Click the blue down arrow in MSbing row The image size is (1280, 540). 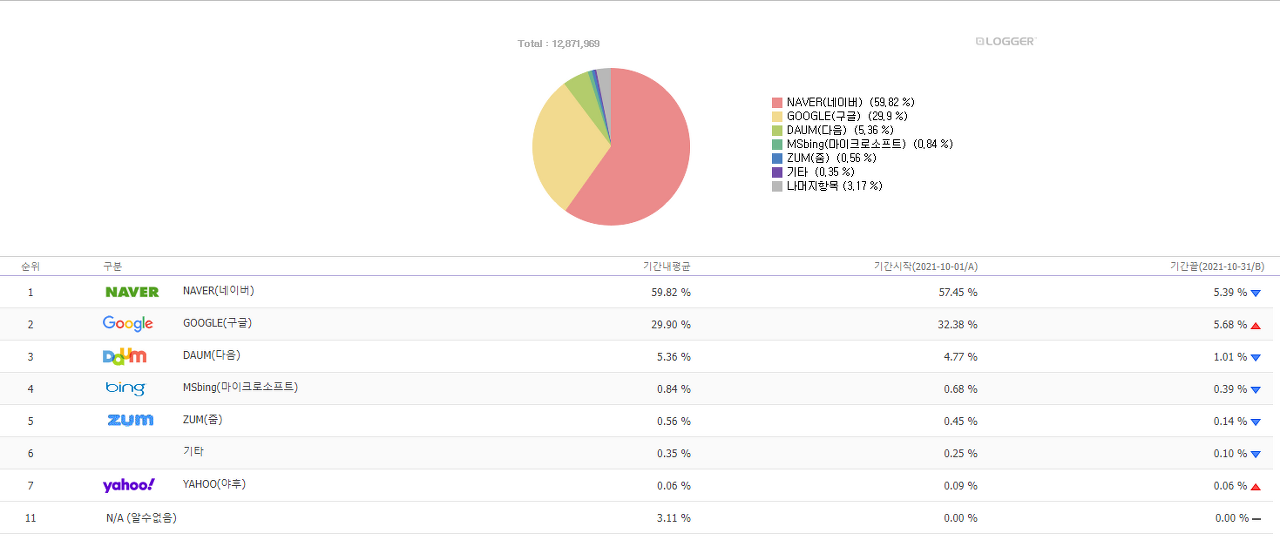pyautogui.click(x=1256, y=389)
